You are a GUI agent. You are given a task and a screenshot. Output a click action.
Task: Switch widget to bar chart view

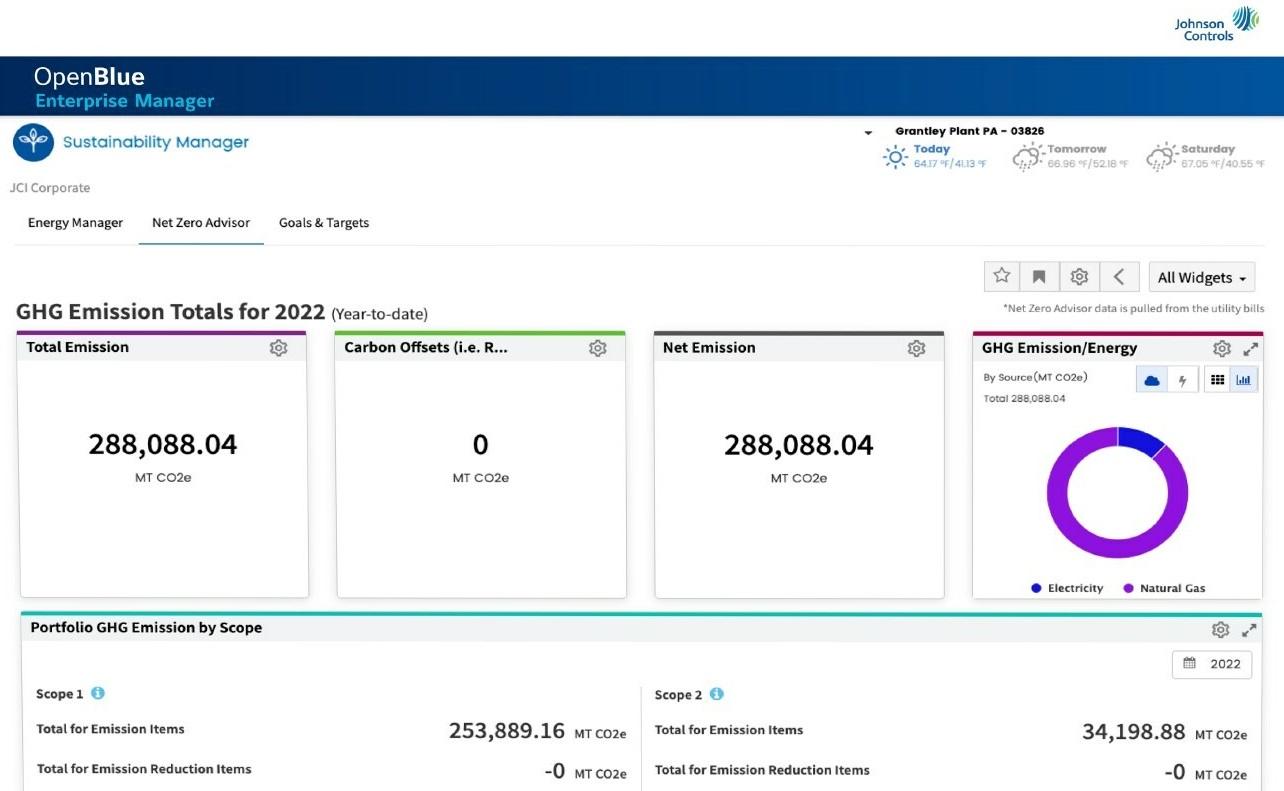(1244, 380)
